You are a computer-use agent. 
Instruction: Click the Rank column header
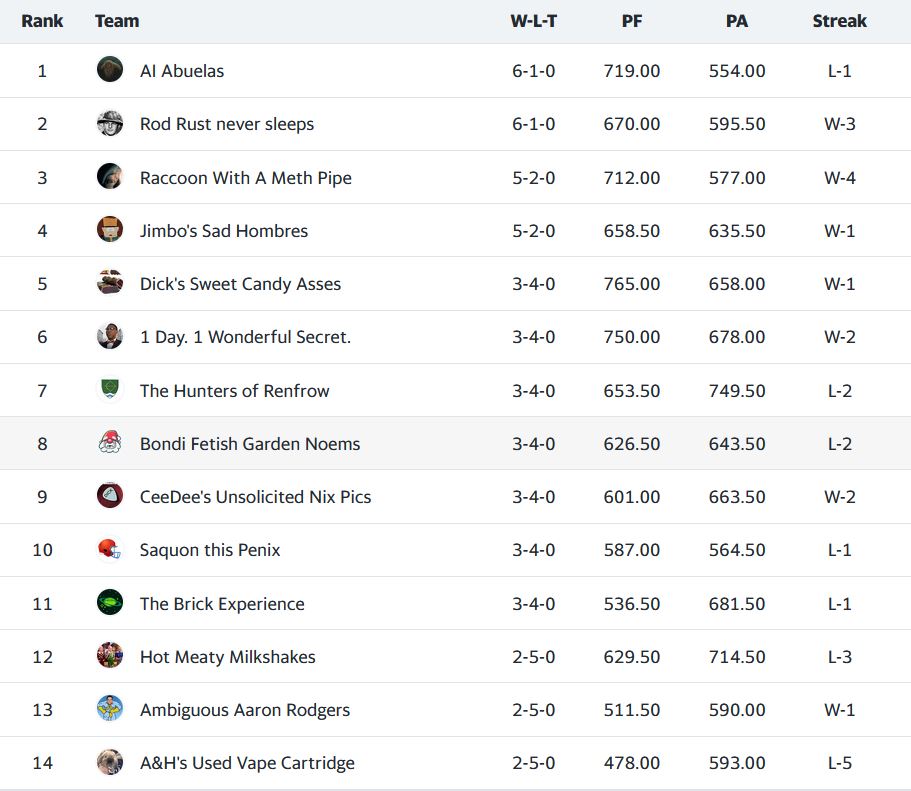click(42, 21)
